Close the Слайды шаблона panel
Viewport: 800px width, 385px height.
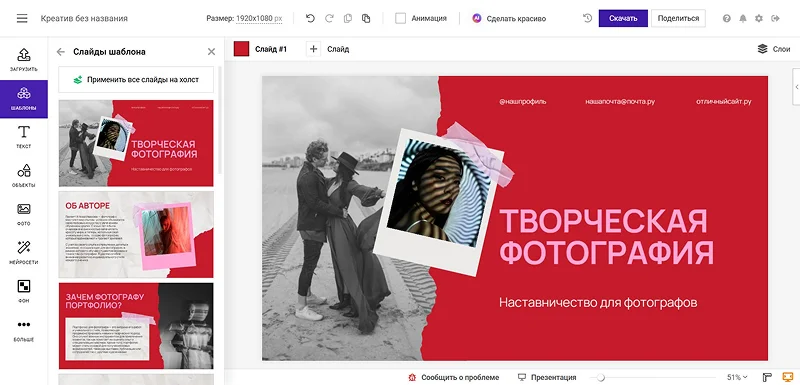coord(211,52)
